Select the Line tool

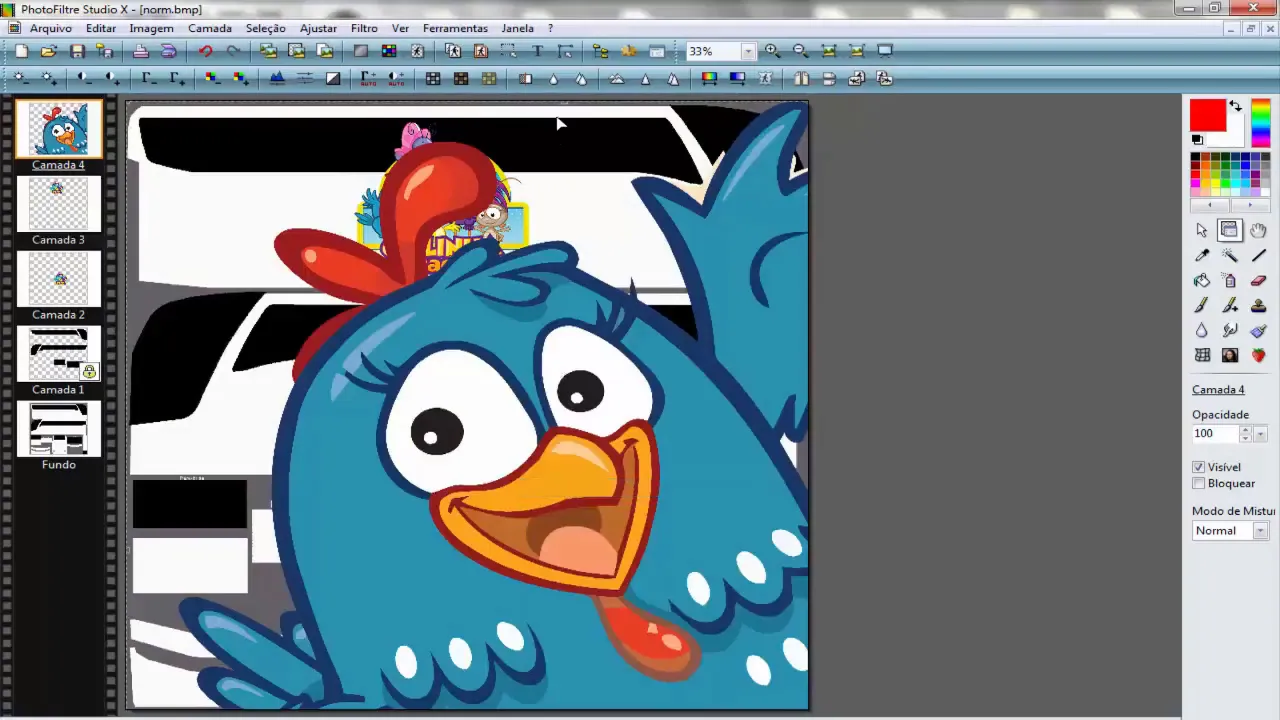coord(1258,255)
